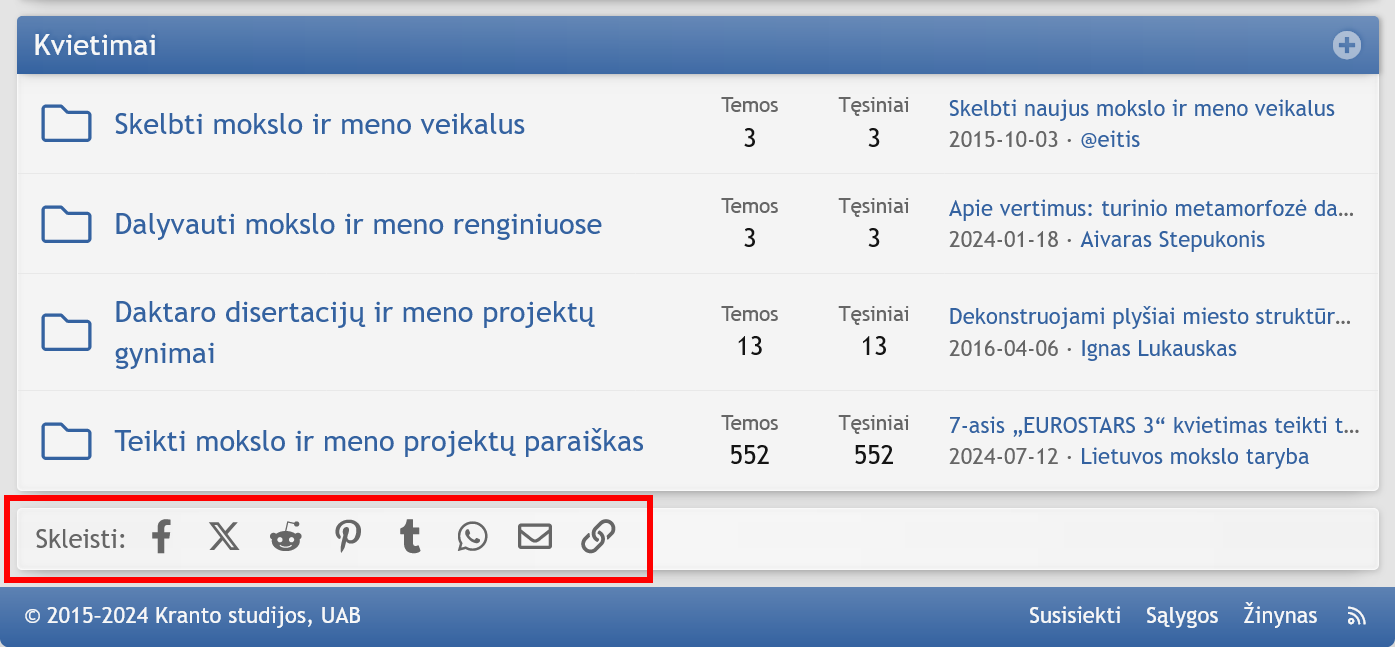This screenshot has width=1395, height=647.
Task: Open latest post 7-asis EUROSTARS 3 kvietimas
Action: pos(1154,426)
